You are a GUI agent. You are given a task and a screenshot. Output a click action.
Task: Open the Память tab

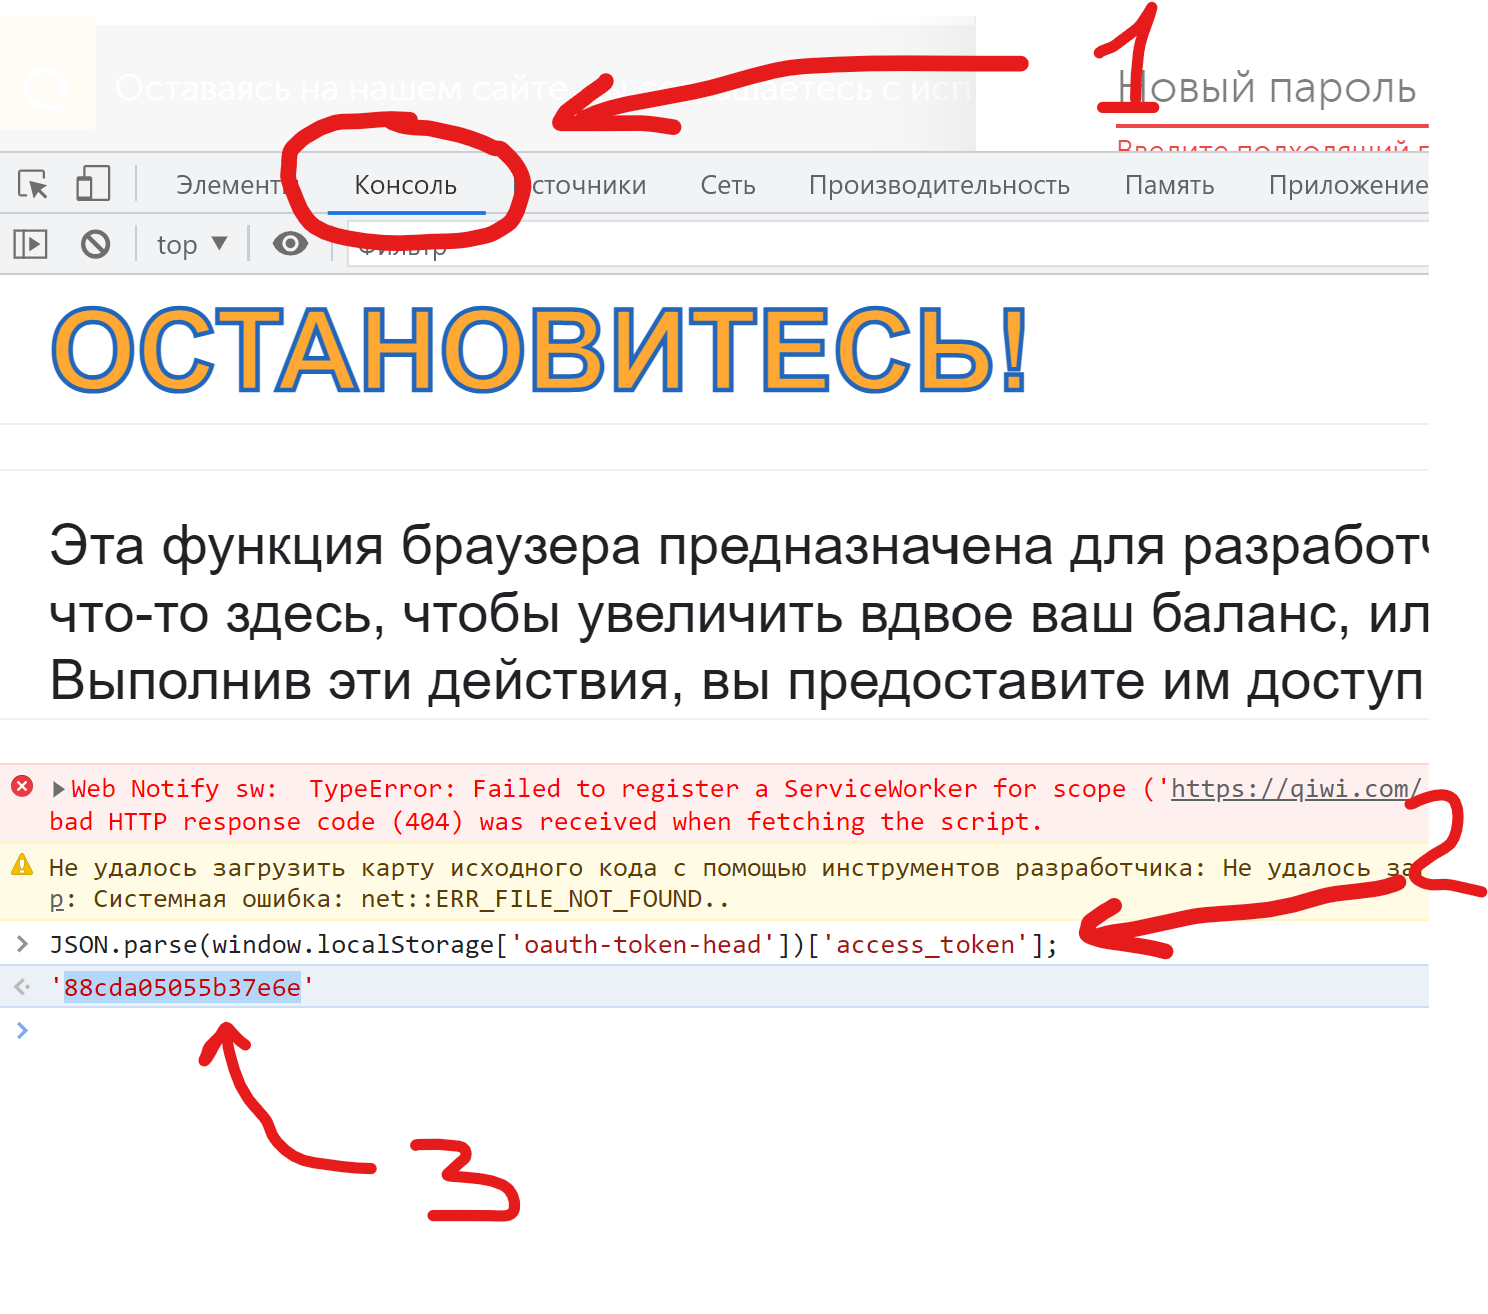pyautogui.click(x=1170, y=185)
